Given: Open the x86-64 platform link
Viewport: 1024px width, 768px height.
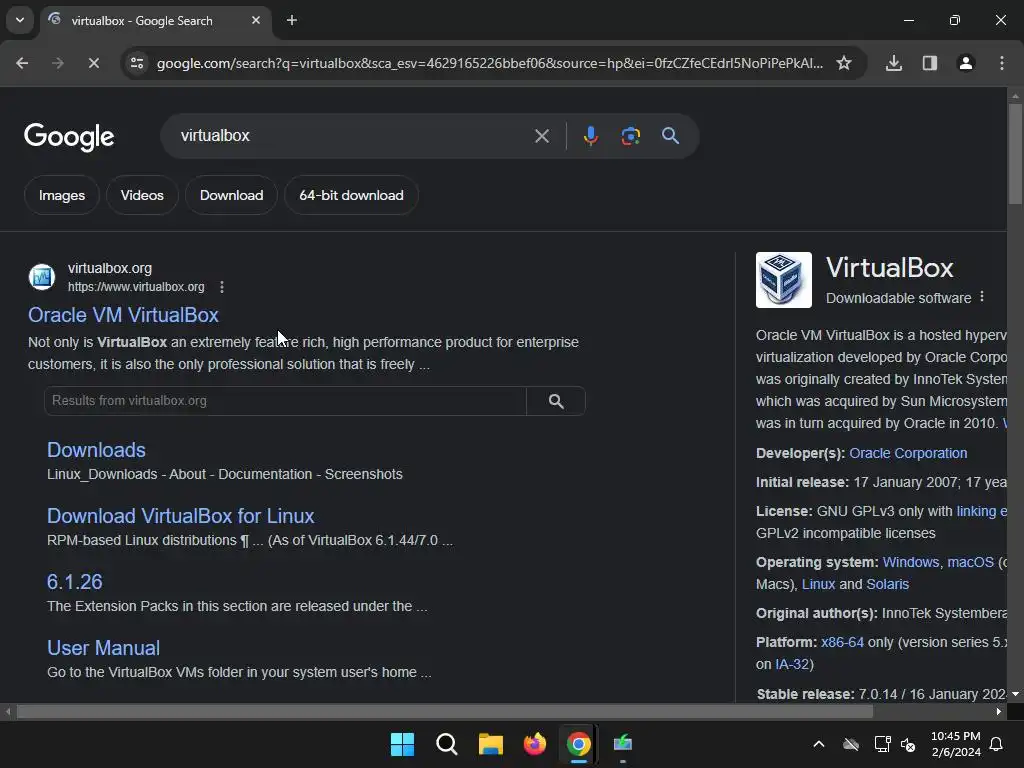Looking at the screenshot, I should (842, 643).
